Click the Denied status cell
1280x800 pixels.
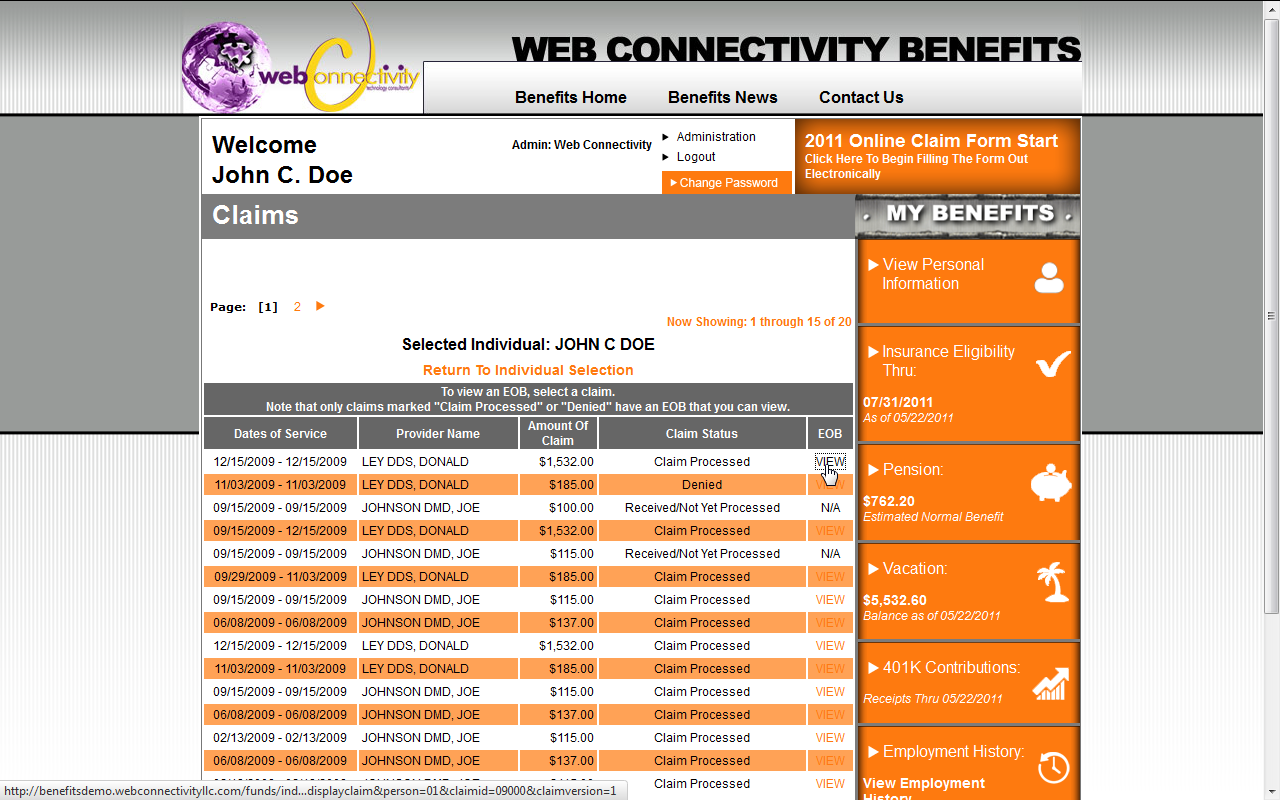[x=702, y=485]
